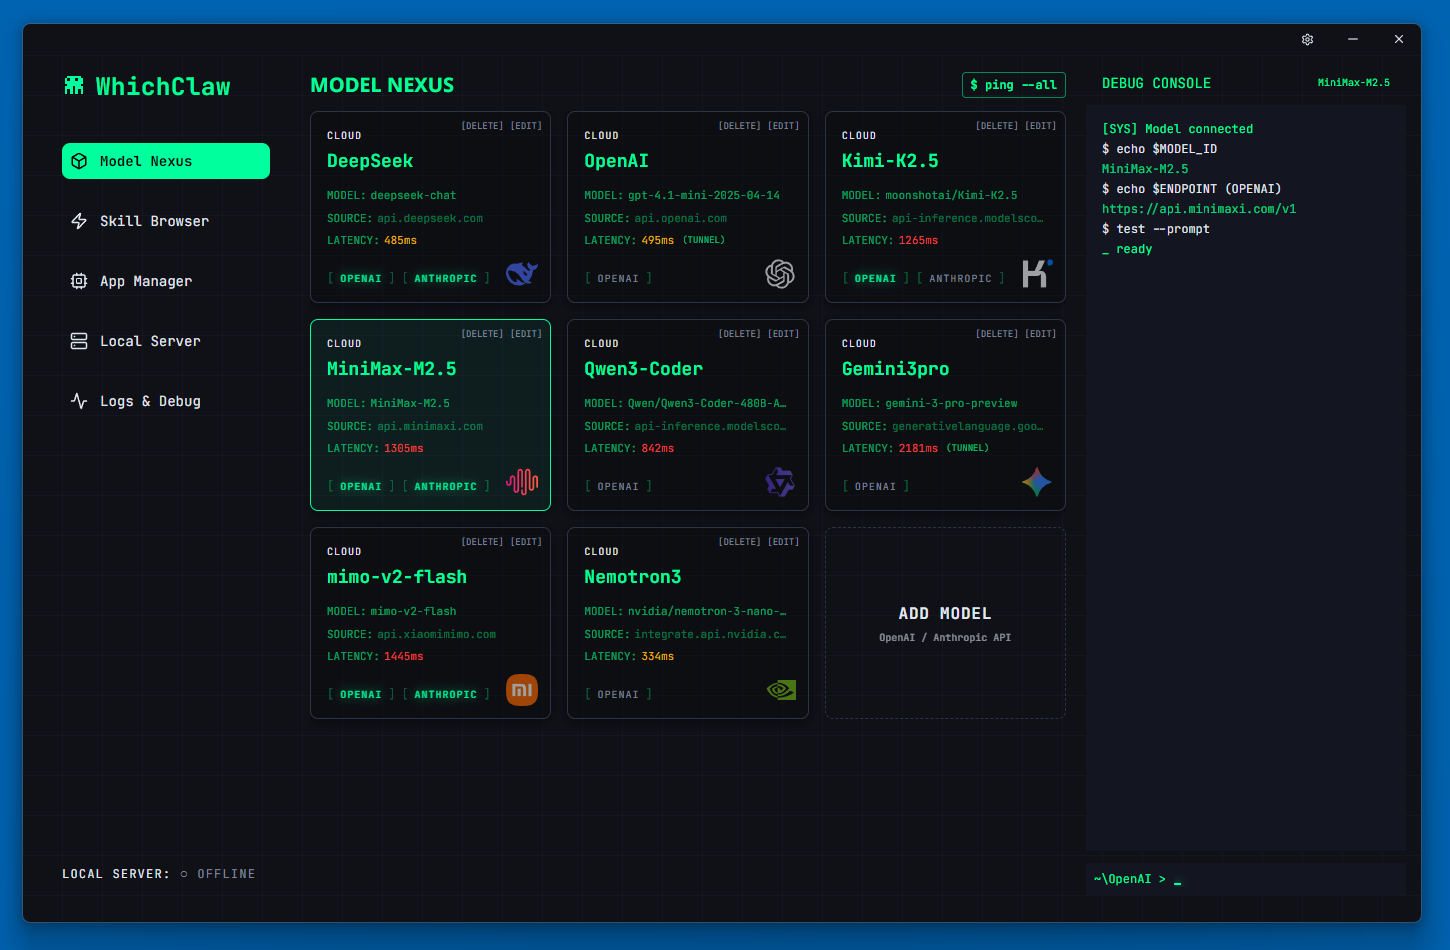Open the Logs & Debug section

[x=150, y=401]
